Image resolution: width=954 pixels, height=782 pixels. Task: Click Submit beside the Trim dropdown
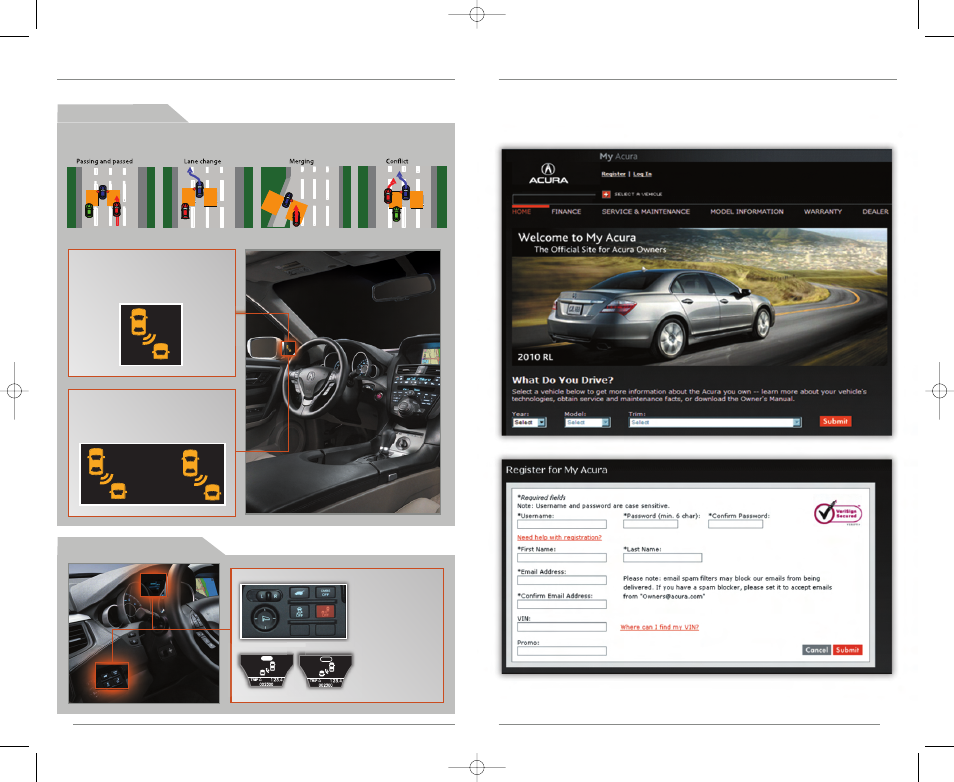click(835, 421)
